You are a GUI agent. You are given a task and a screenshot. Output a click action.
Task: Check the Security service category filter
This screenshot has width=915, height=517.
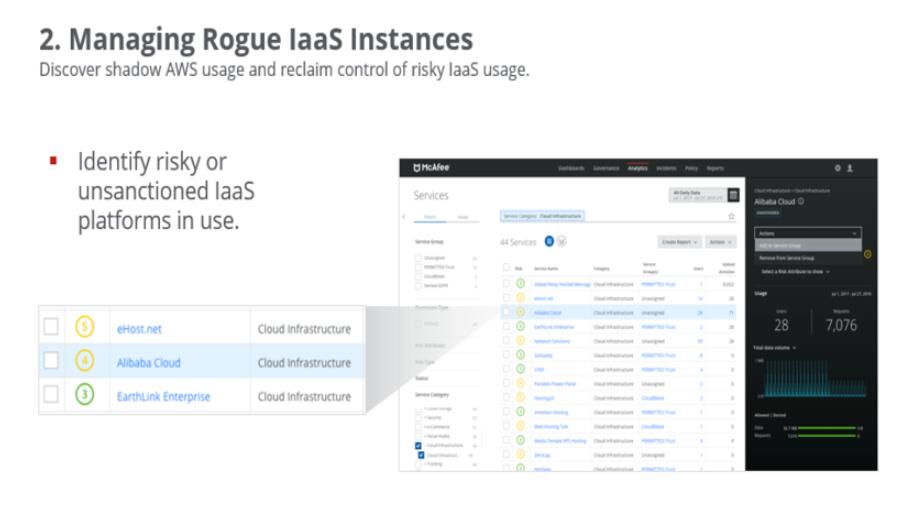pyautogui.click(x=418, y=418)
